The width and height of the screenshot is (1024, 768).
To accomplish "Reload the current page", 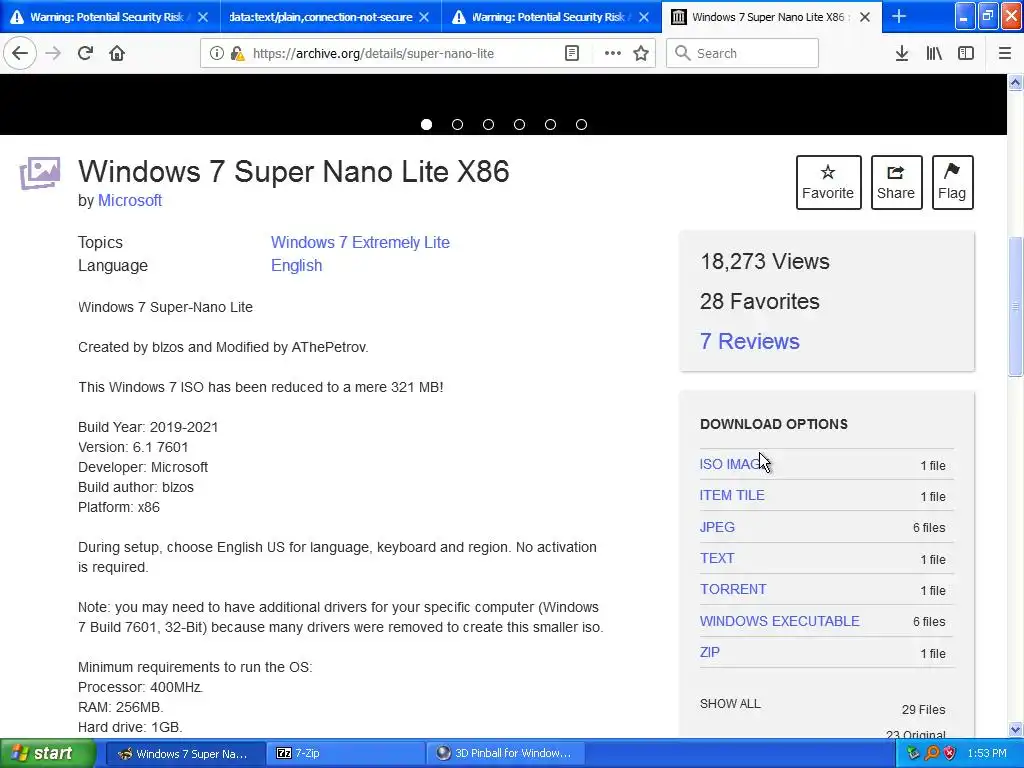I will [85, 54].
